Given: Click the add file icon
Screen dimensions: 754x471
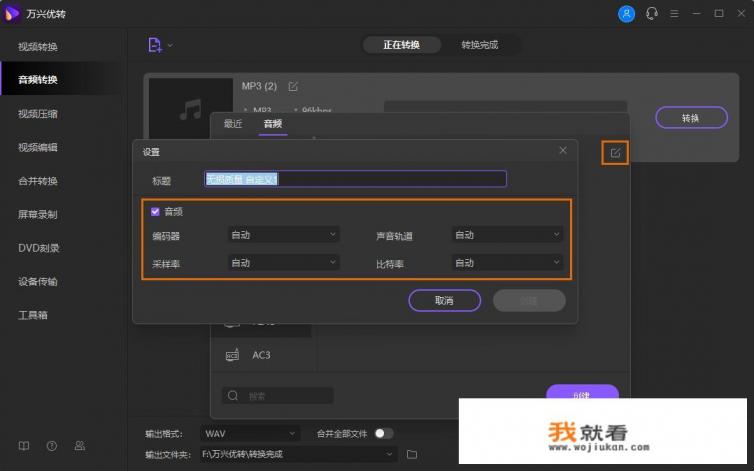Looking at the screenshot, I should [154, 45].
